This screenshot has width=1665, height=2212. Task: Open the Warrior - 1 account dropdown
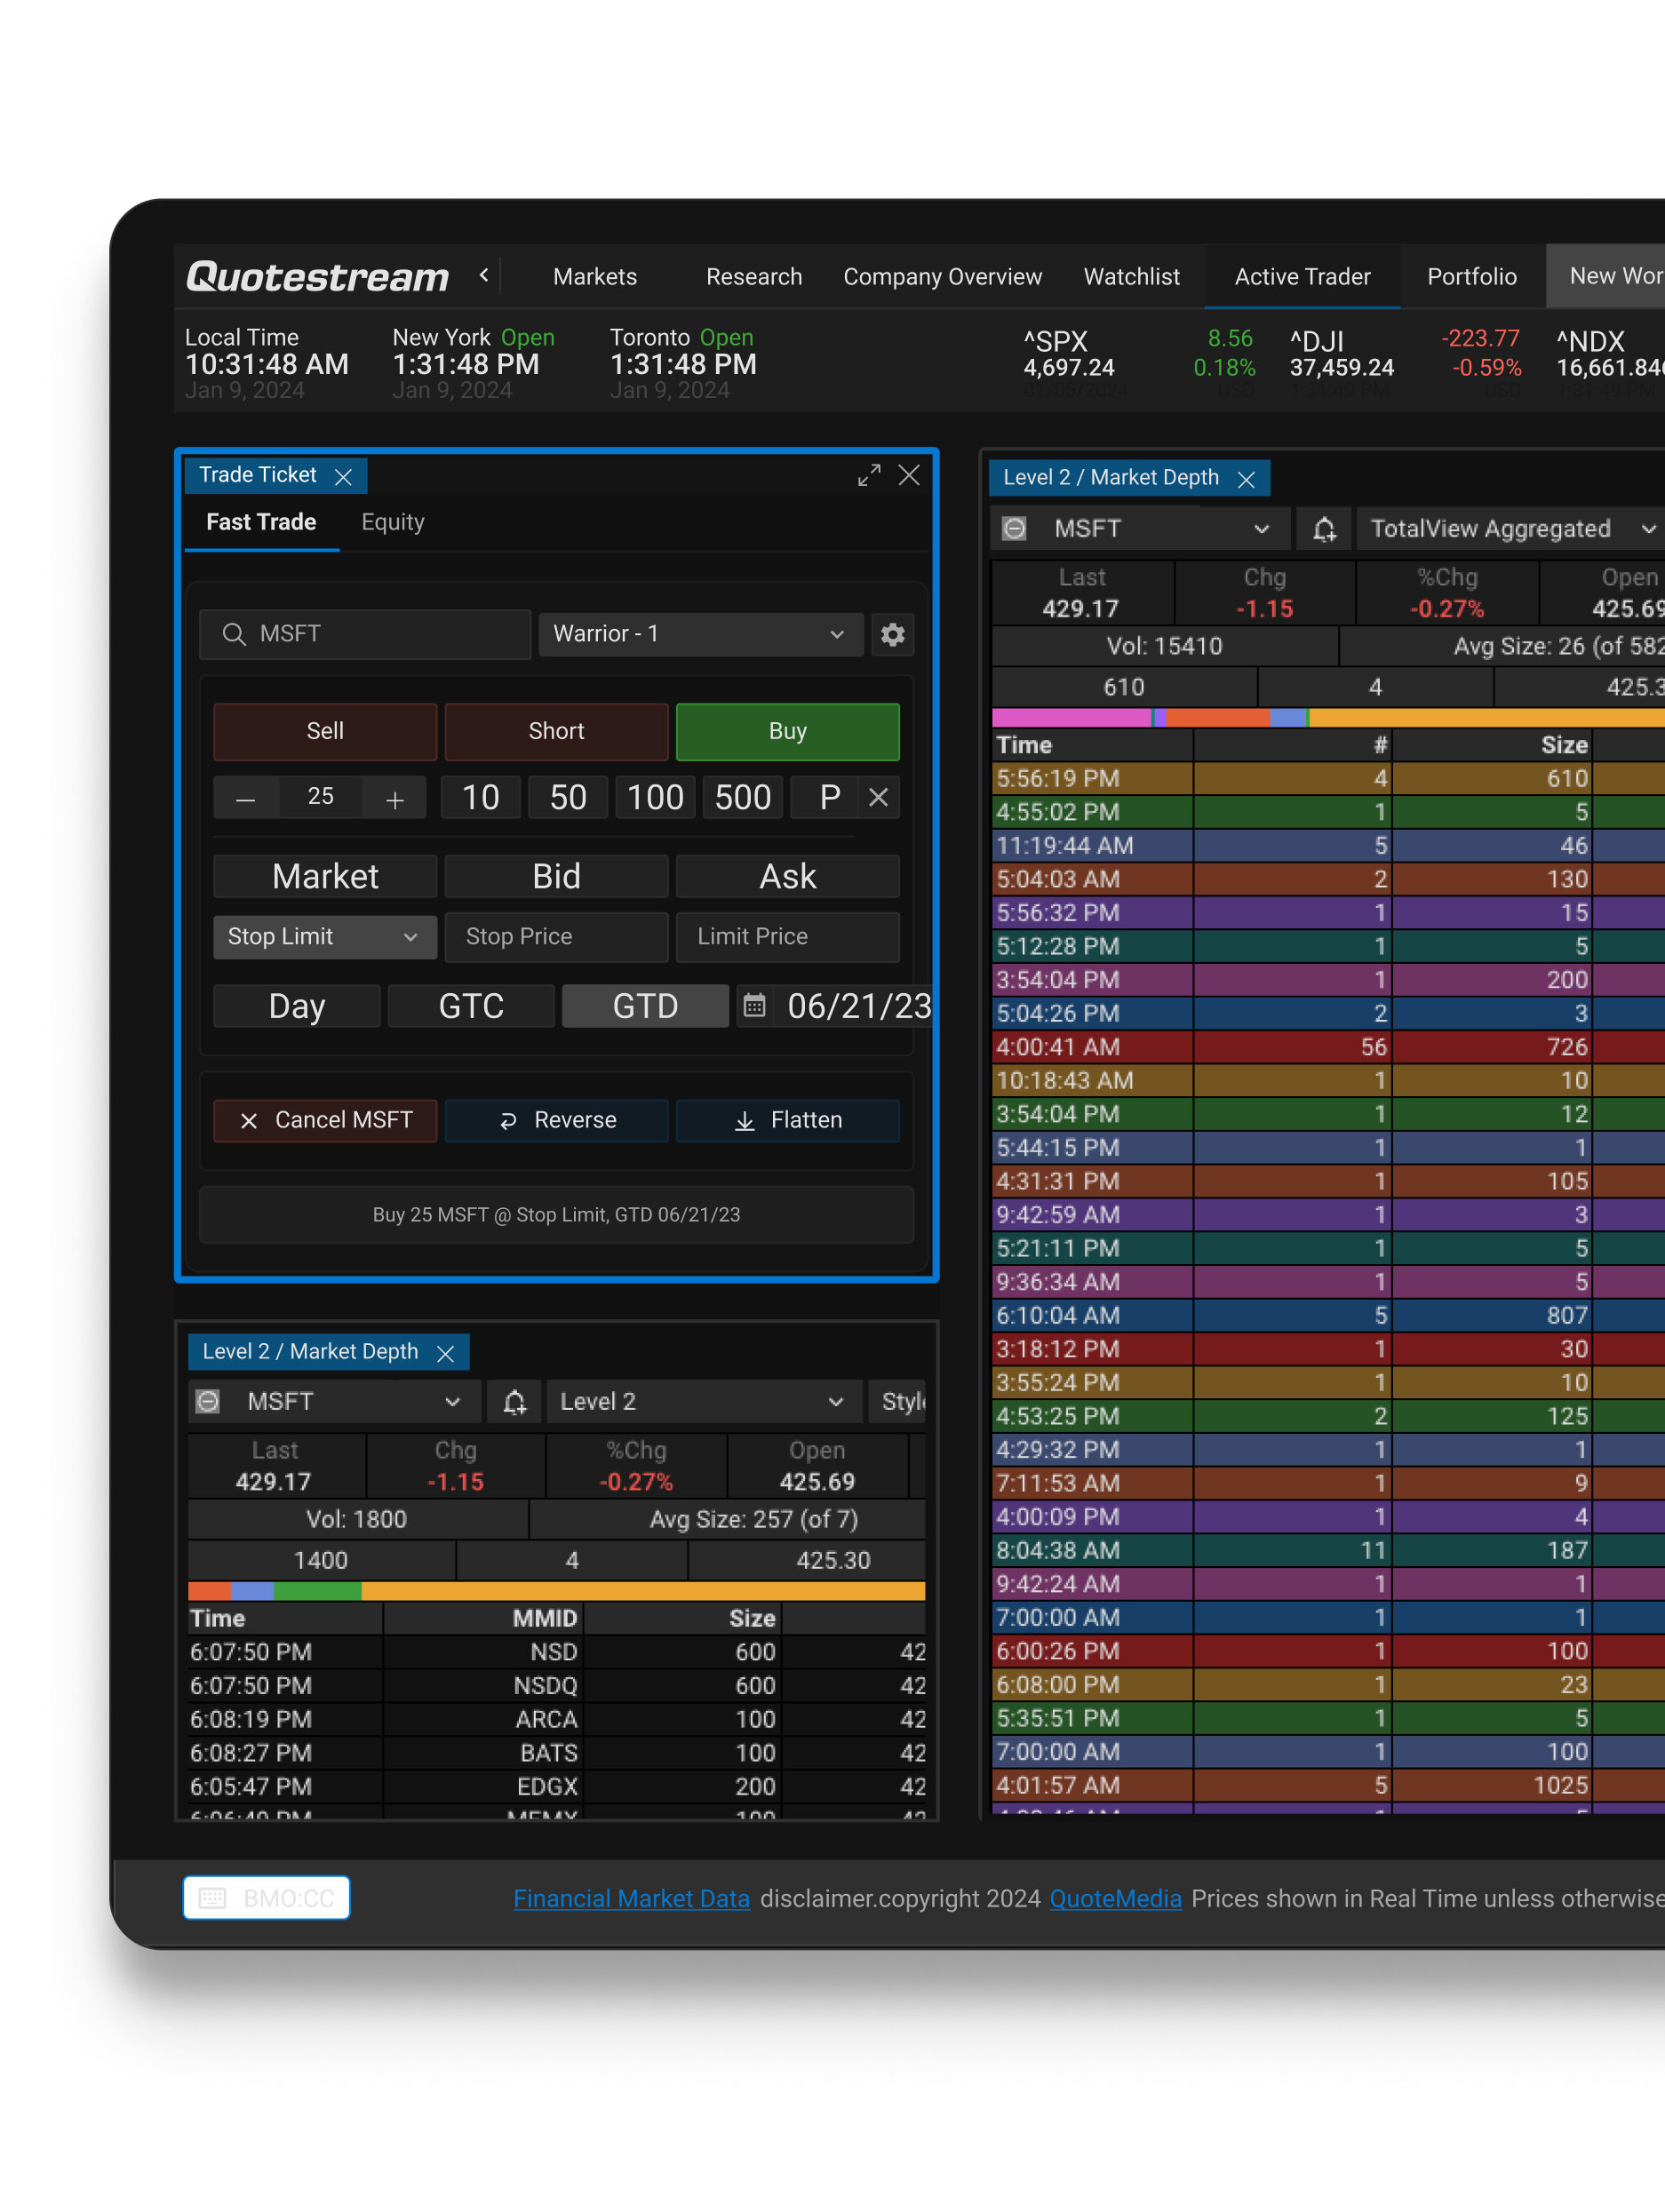700,634
